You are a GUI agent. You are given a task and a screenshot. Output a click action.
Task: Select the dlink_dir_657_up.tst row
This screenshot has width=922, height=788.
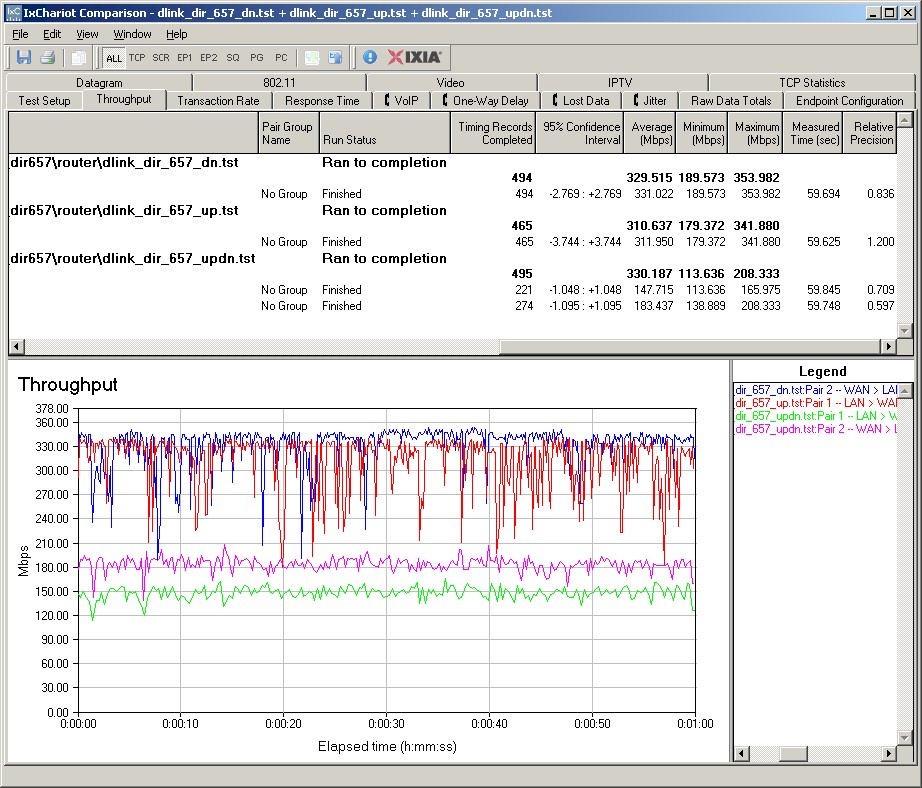click(x=453, y=211)
